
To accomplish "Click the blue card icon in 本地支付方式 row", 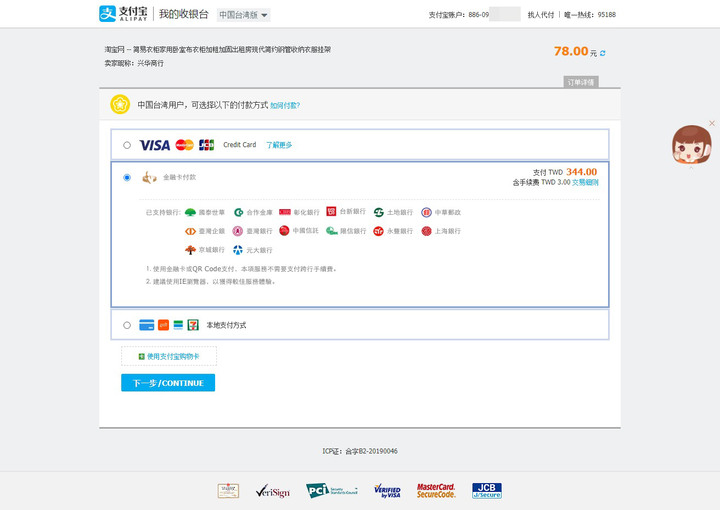I will tap(146, 325).
